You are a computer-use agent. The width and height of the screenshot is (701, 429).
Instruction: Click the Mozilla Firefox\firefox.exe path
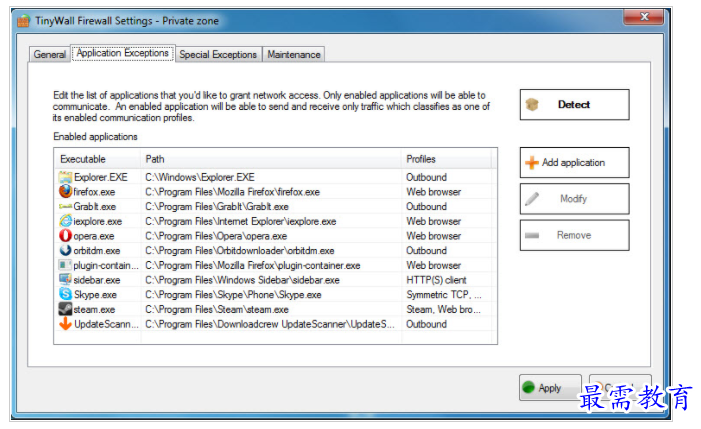[232, 192]
